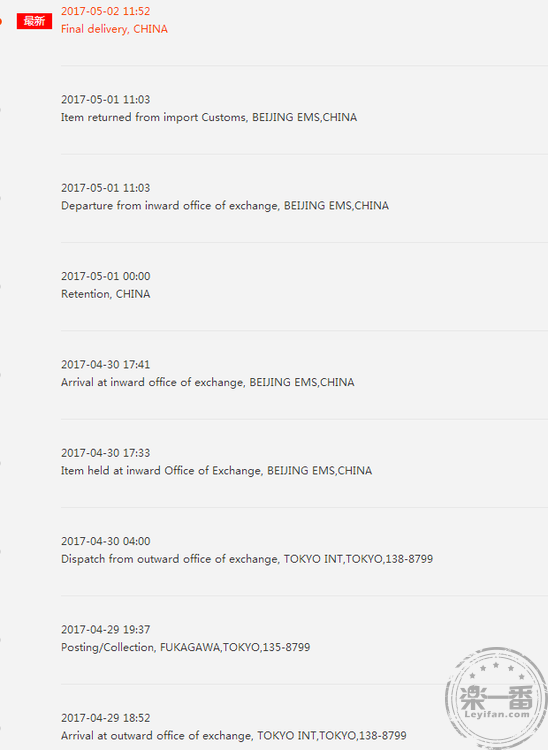Click the red 最新 badge

click(34, 21)
